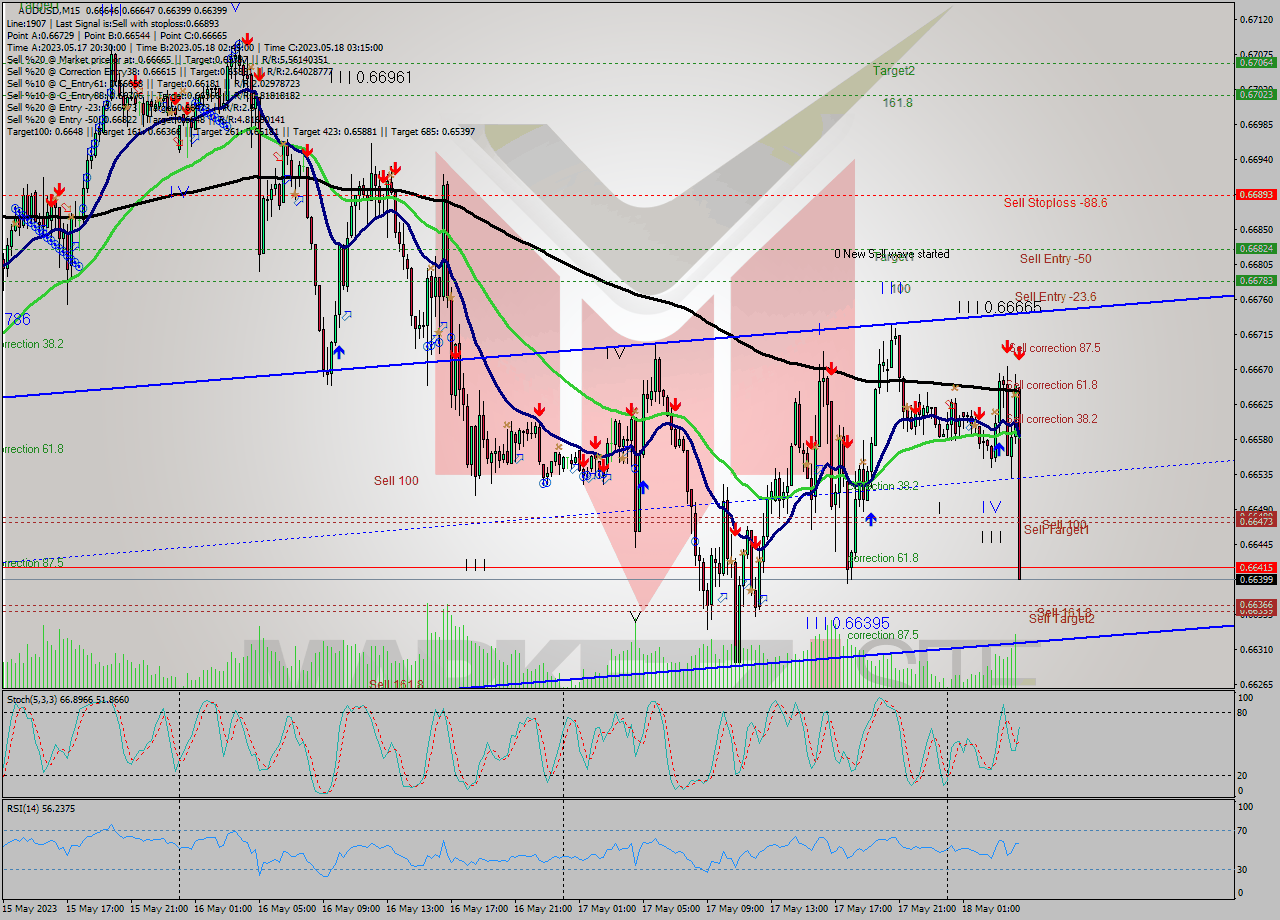This screenshot has width=1280, height=920.
Task: Click the 'Sell 100' label above the red watermark arrow
Action: pos(396,481)
